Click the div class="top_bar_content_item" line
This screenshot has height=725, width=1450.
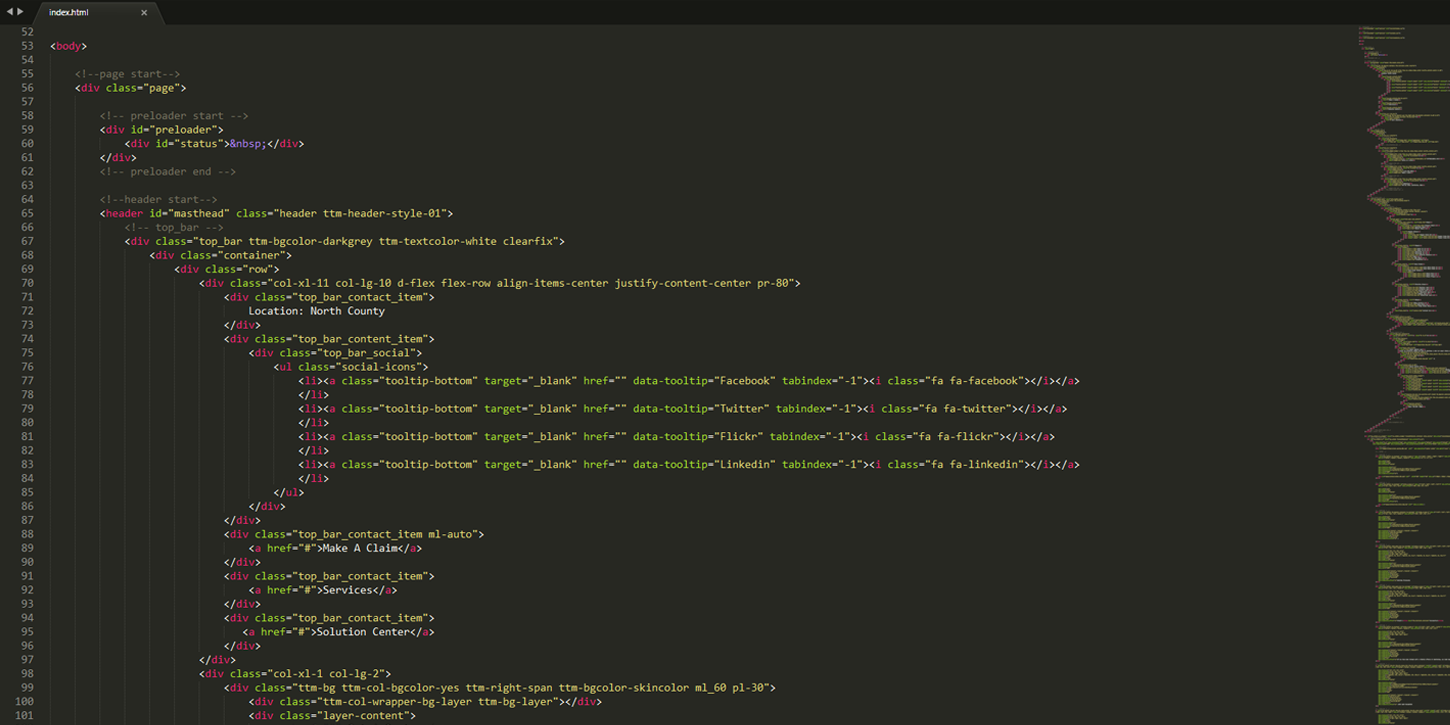point(329,340)
